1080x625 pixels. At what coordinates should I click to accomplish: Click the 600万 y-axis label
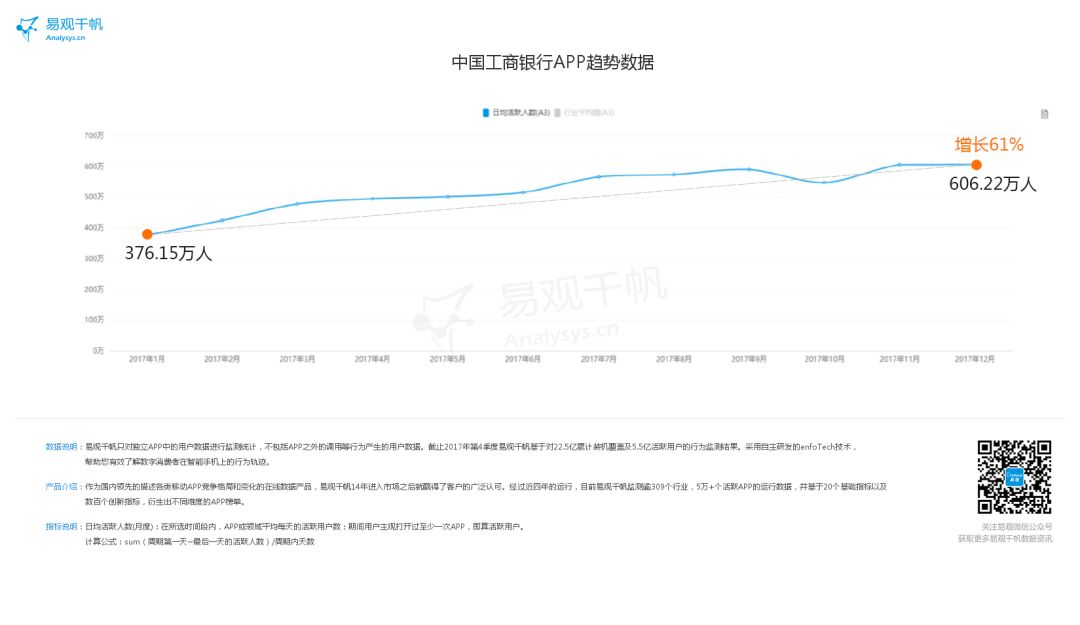(x=94, y=166)
